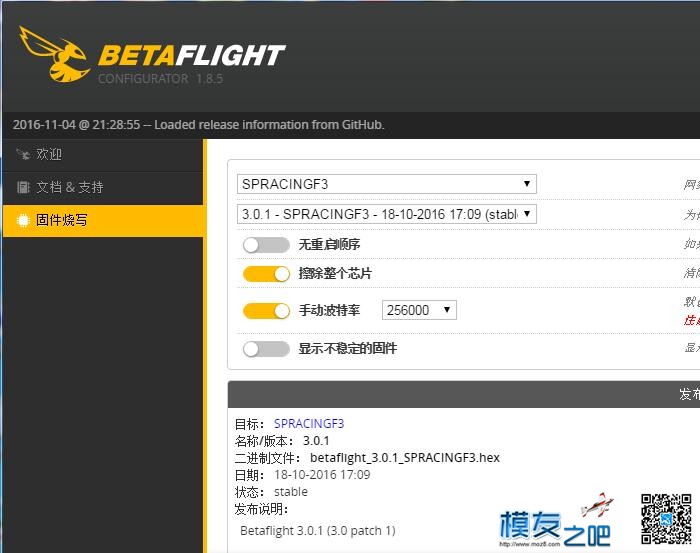Click the Betaflight 3.0.1 patch note
700x553 pixels.
(x=318, y=531)
